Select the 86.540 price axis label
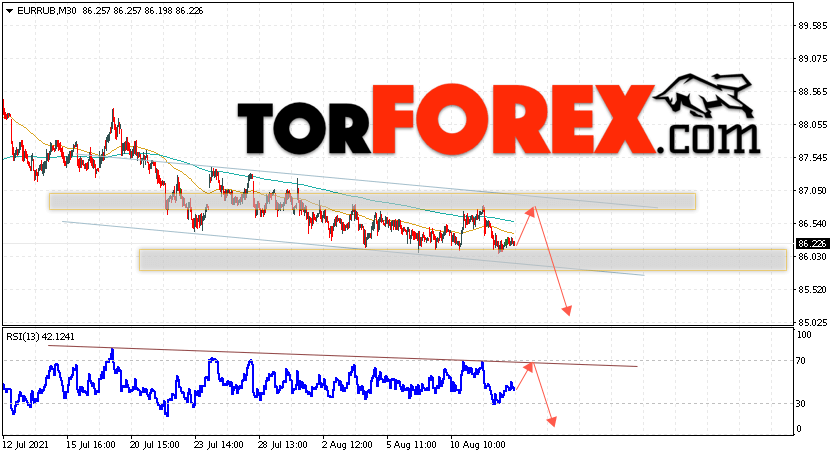The height and width of the screenshot is (456, 834). 813,223
